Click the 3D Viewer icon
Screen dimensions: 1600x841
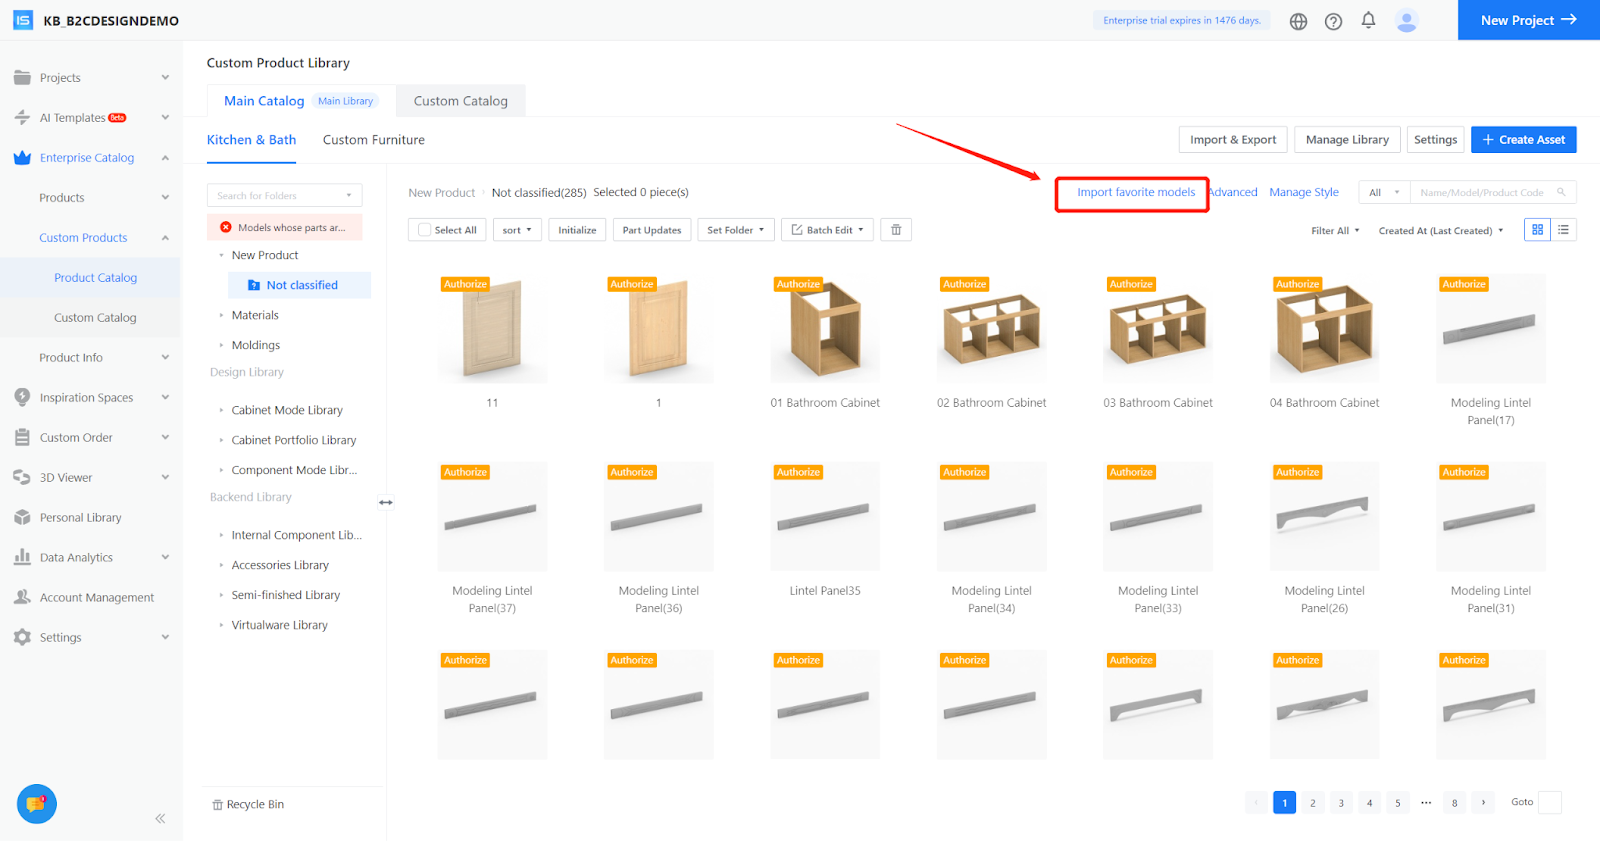click(x=22, y=477)
